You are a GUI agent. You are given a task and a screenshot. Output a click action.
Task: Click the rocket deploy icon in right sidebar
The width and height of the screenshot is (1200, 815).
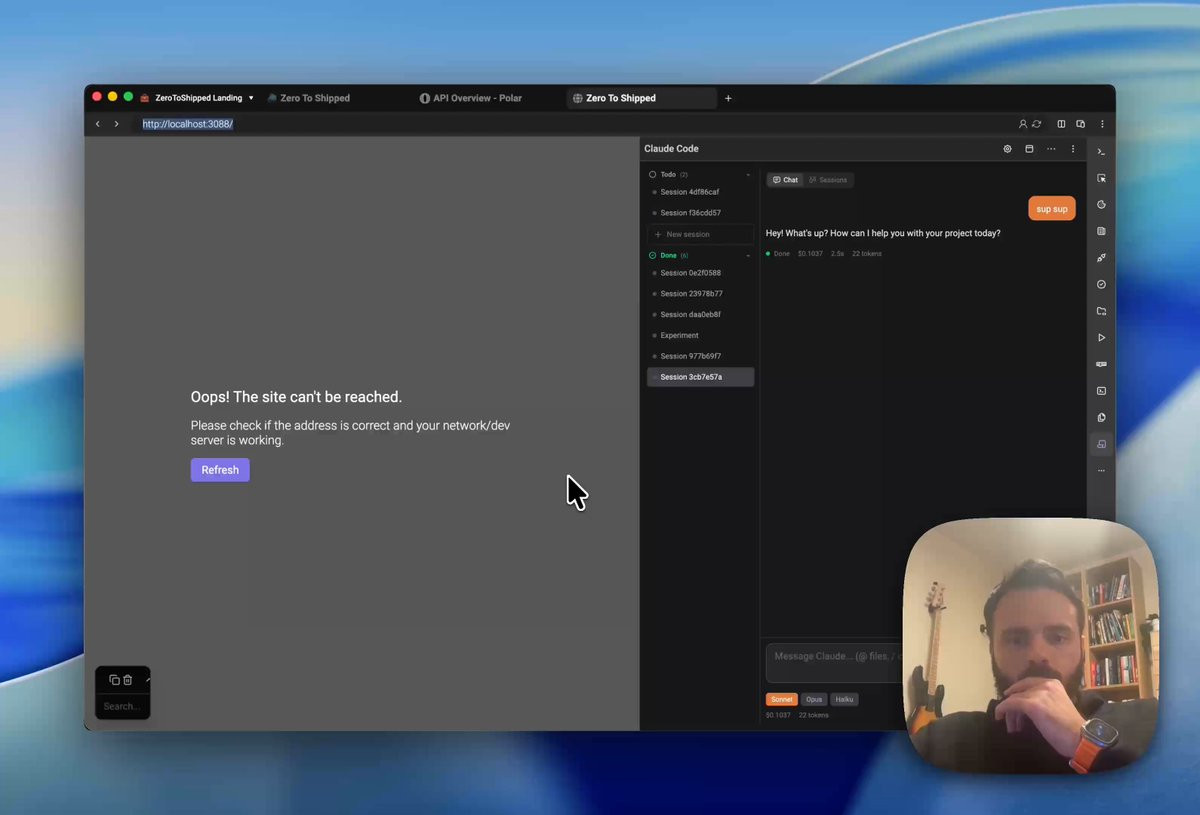[1101, 258]
